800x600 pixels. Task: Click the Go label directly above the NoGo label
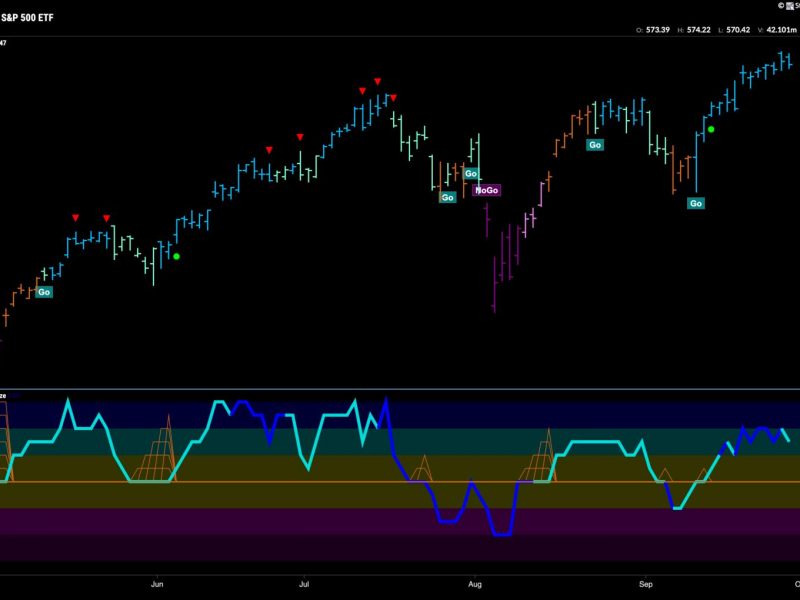pos(471,173)
